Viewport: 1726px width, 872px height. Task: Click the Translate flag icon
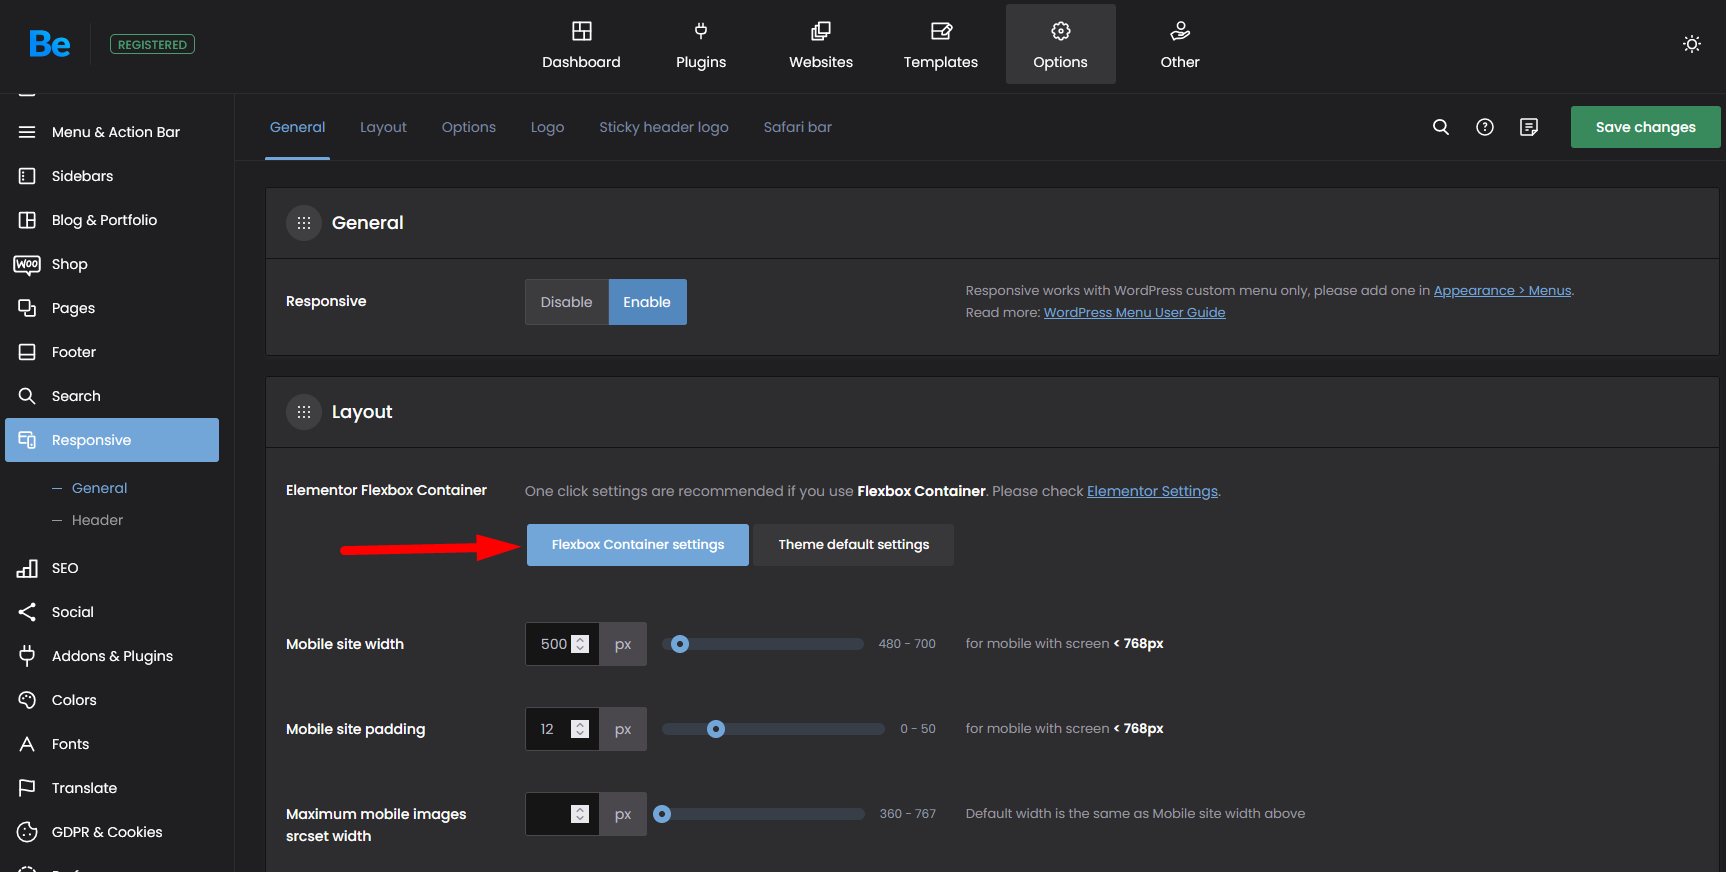[x=27, y=788]
